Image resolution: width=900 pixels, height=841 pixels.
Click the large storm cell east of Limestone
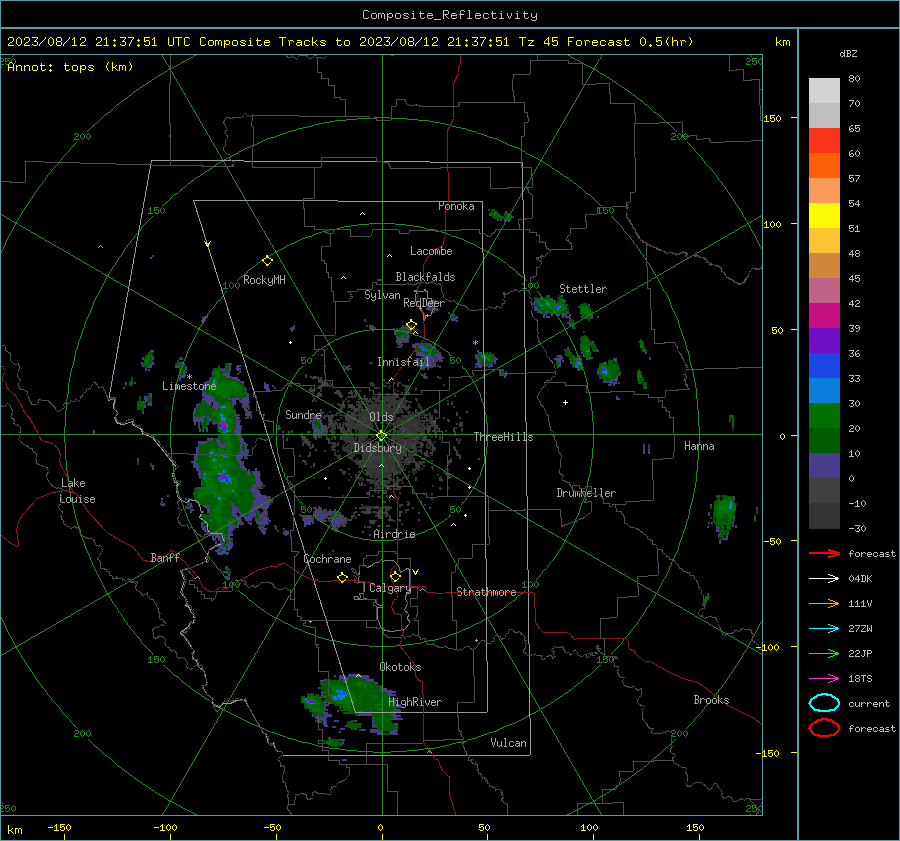[225, 459]
